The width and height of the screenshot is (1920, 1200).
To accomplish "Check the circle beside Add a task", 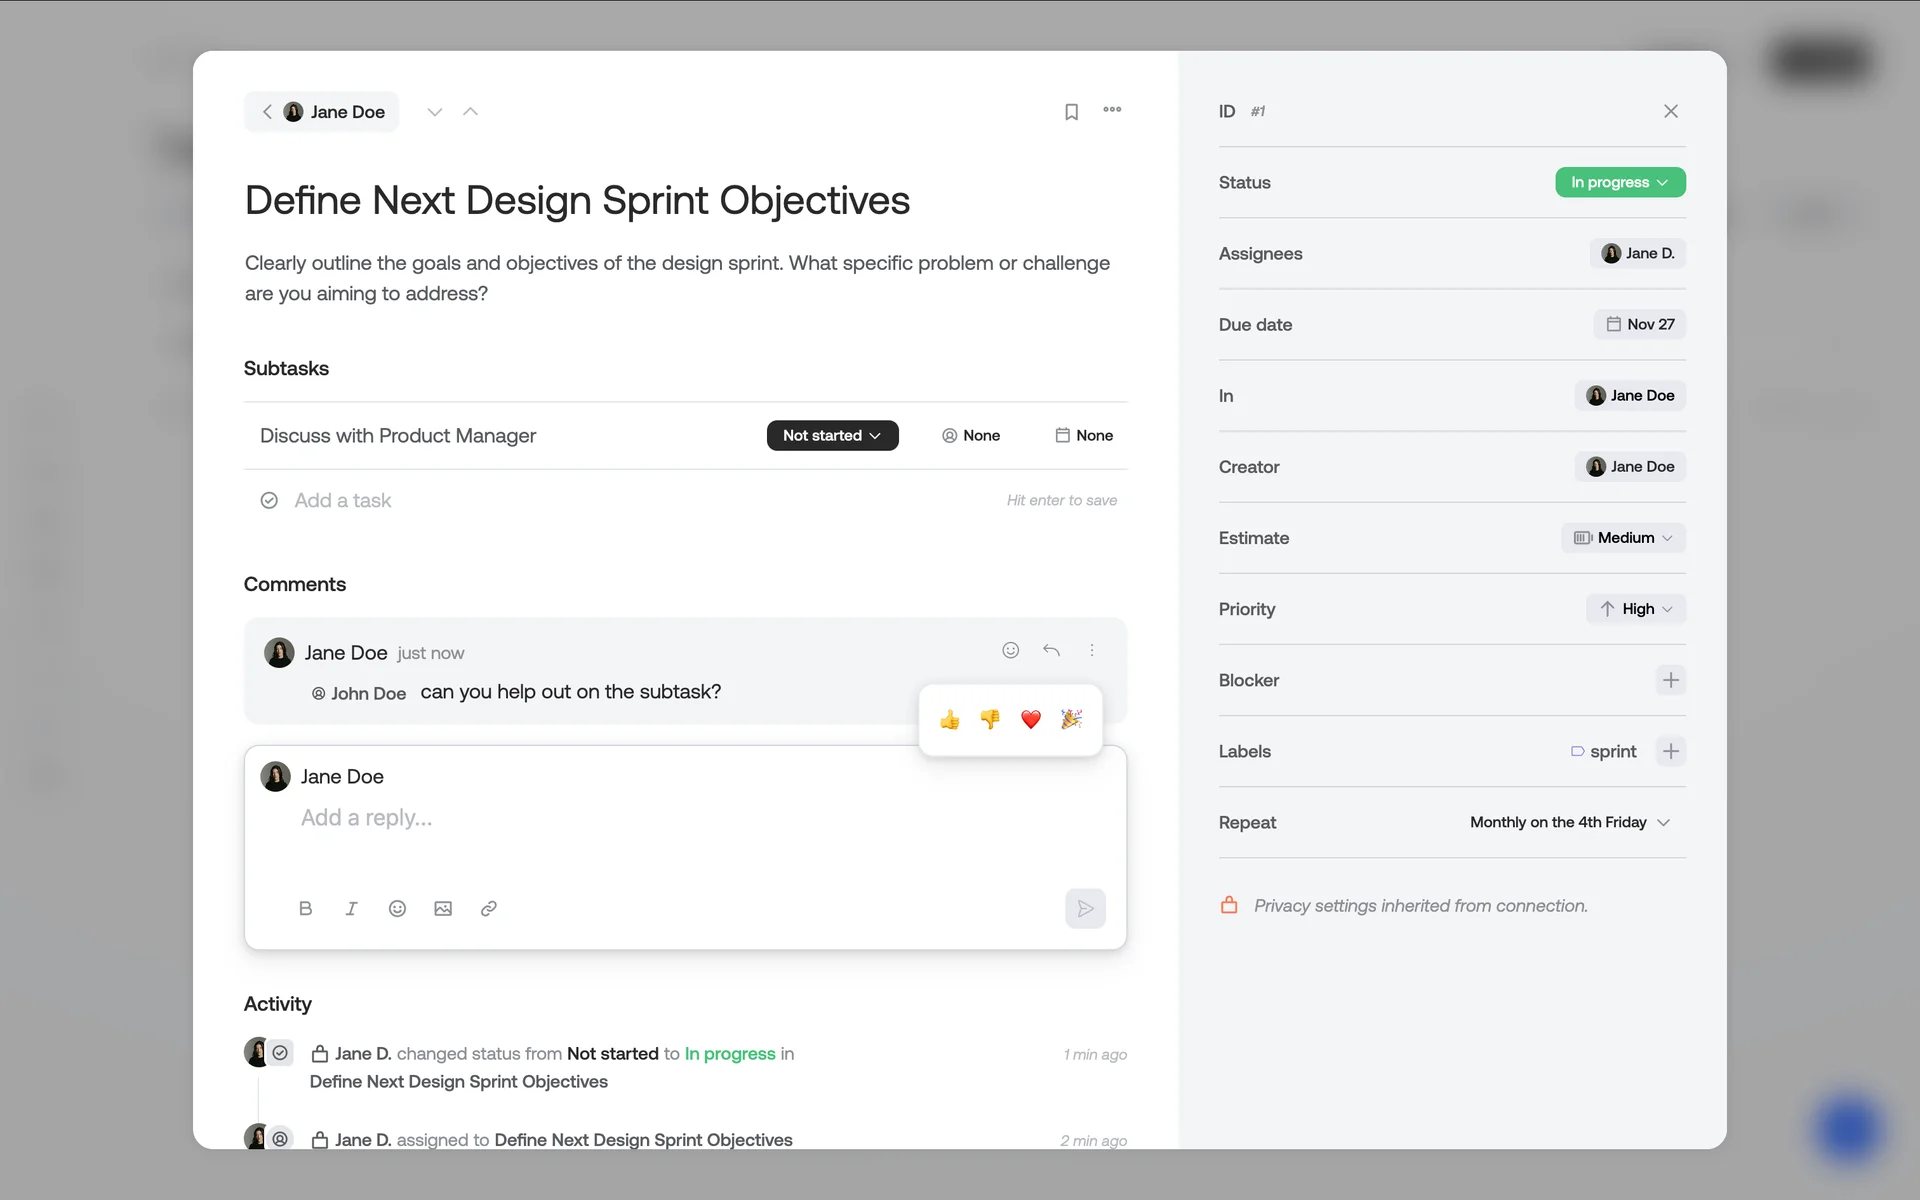I will pos(269,501).
